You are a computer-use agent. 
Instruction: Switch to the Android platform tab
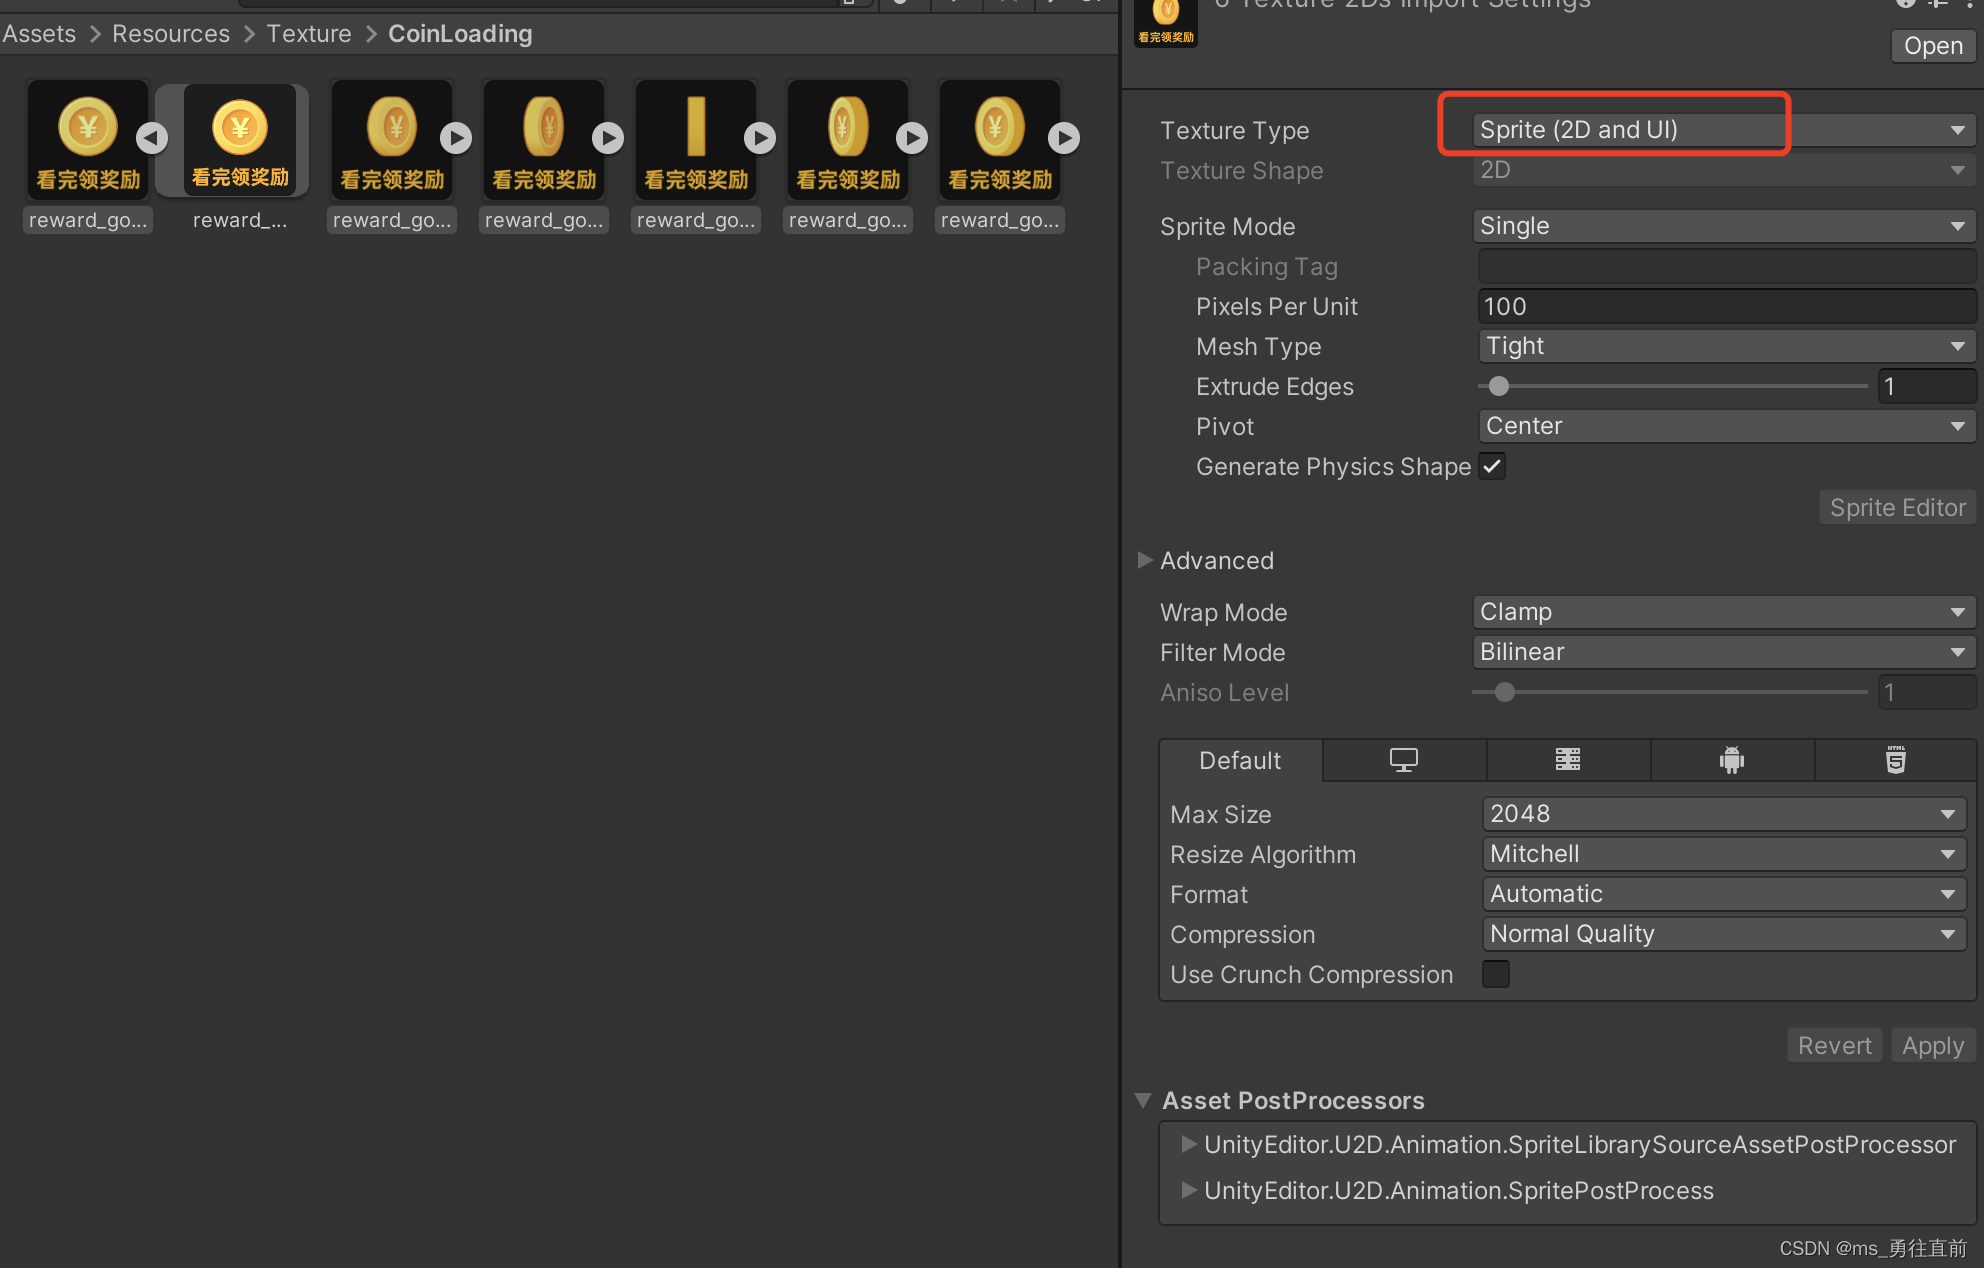(x=1731, y=760)
